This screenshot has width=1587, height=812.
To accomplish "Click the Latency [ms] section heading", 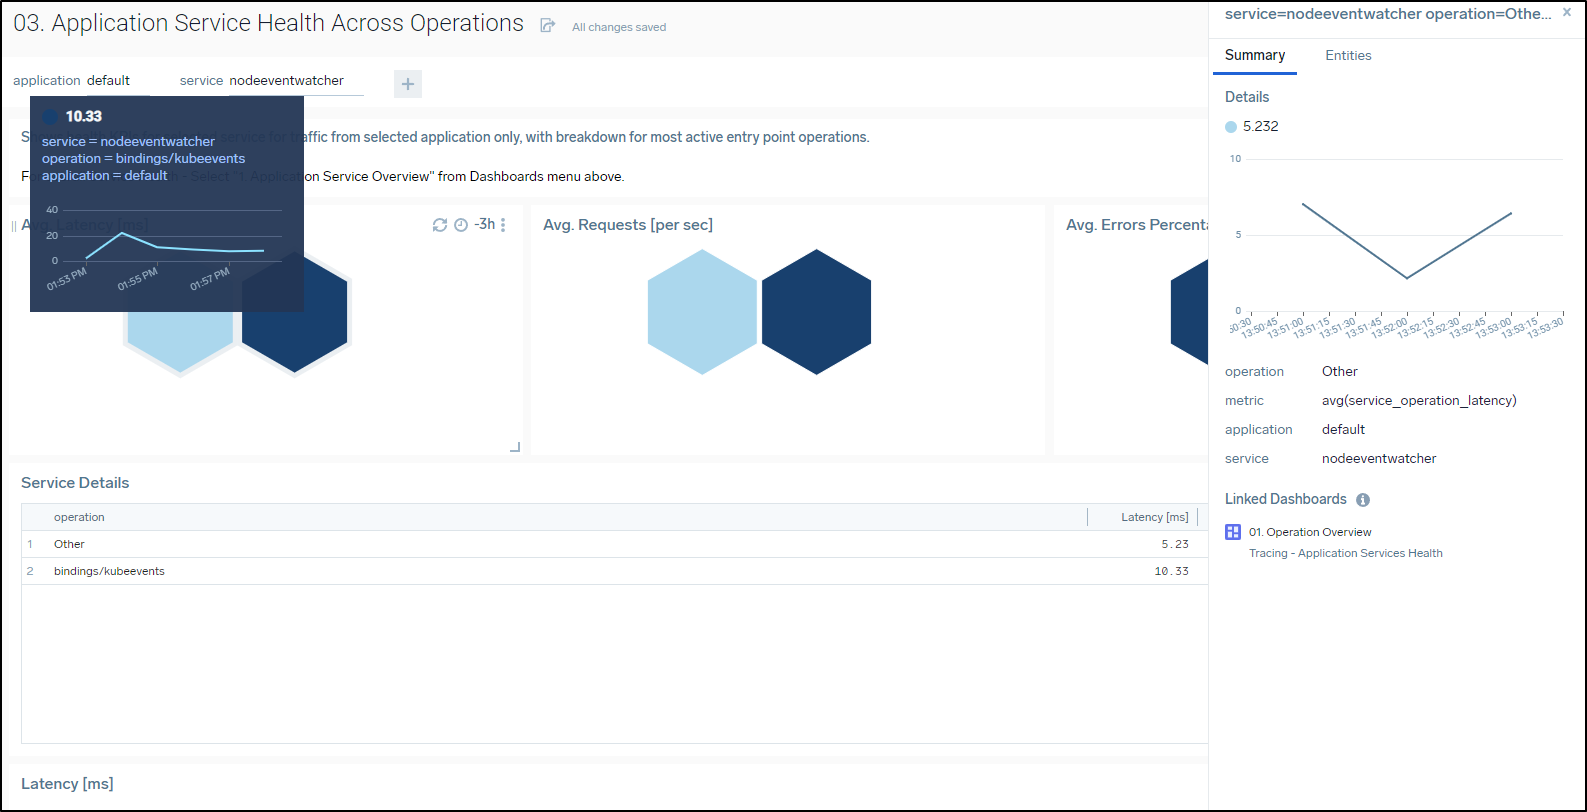I will point(67,784).
